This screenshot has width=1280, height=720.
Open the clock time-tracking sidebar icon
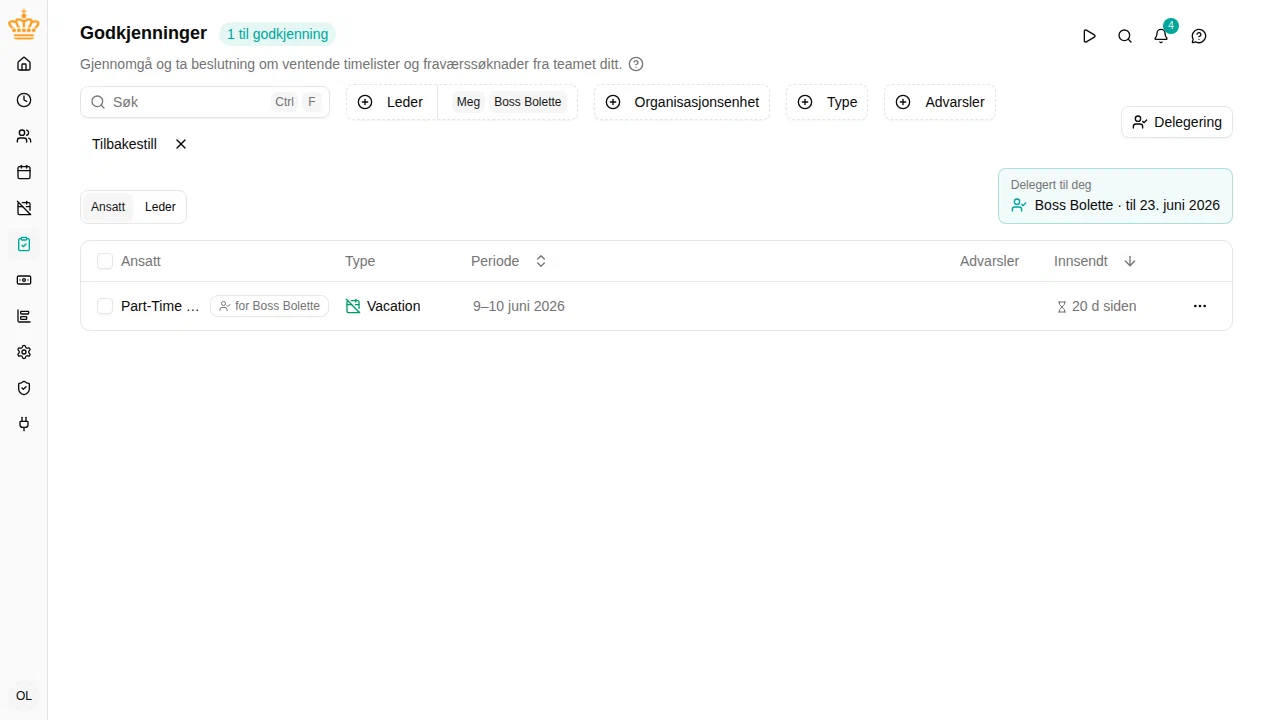[24, 100]
